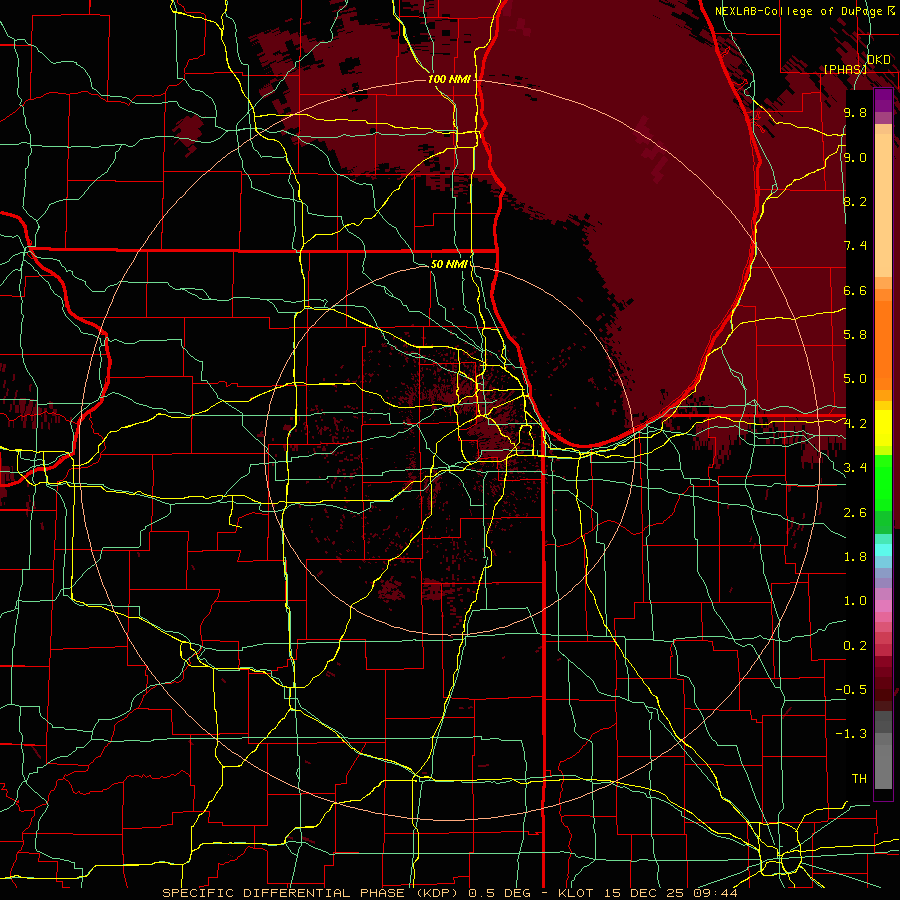
Task: Click the purple swatch at top of colorbar
Action: [883, 100]
